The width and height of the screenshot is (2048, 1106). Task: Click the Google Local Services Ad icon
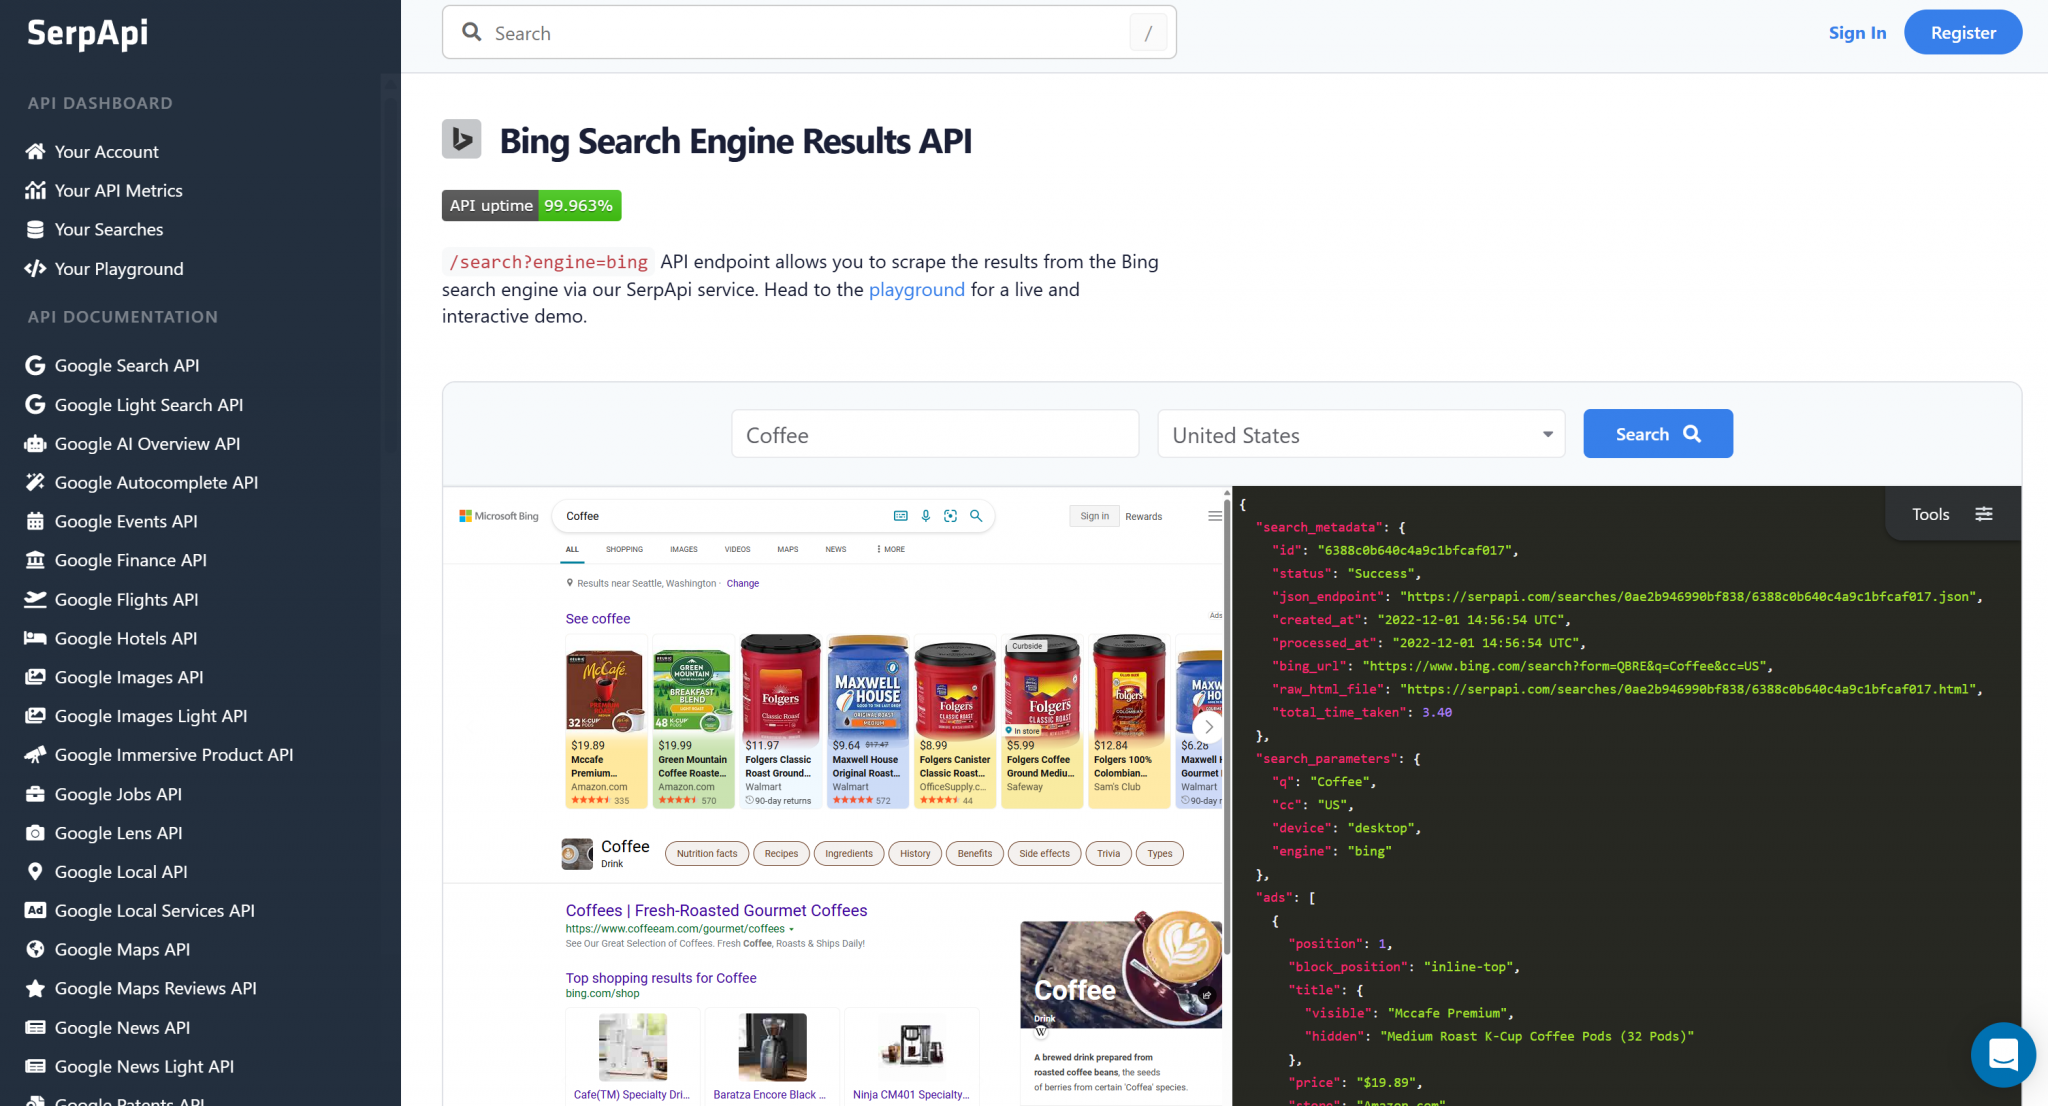pos(35,910)
